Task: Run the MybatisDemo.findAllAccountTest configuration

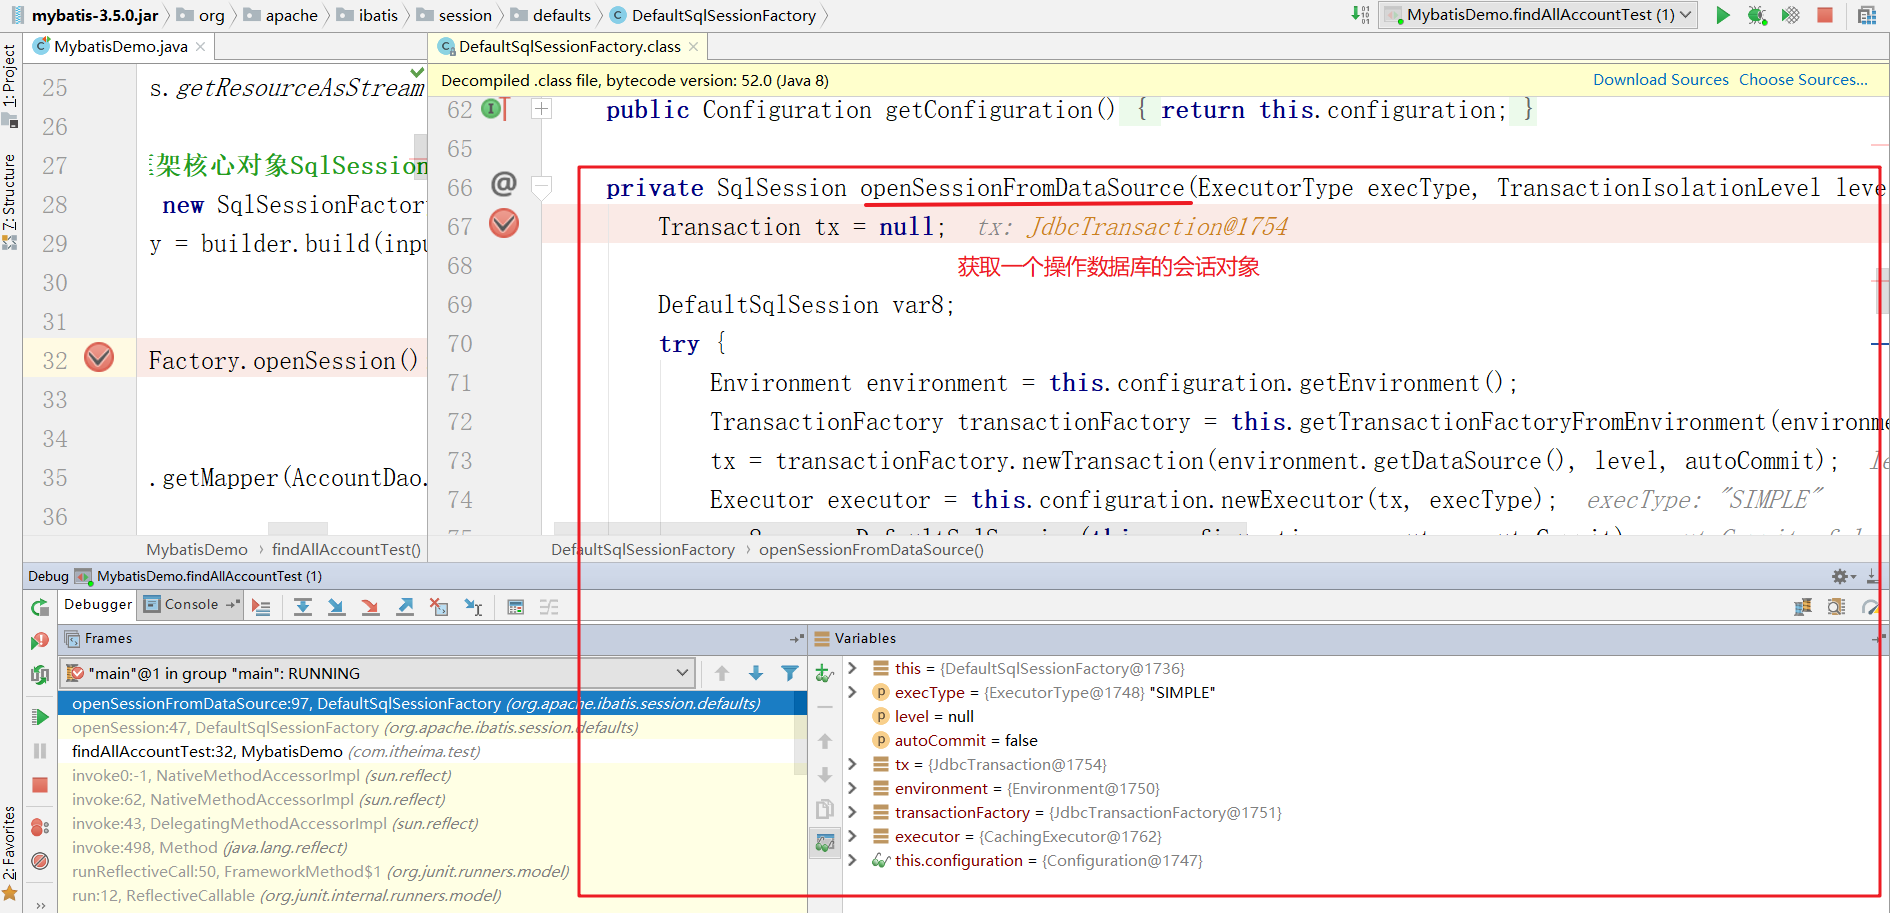Action: tap(1722, 15)
